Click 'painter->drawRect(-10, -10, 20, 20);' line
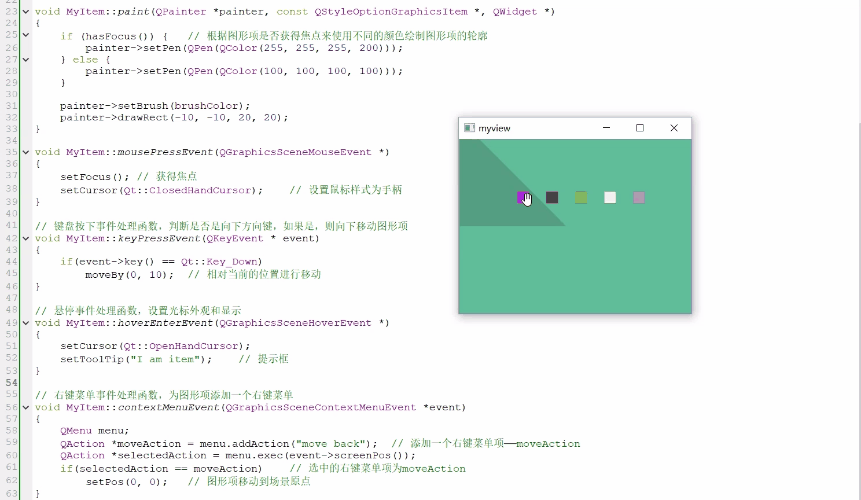The height and width of the screenshot is (500, 861). click(174, 117)
